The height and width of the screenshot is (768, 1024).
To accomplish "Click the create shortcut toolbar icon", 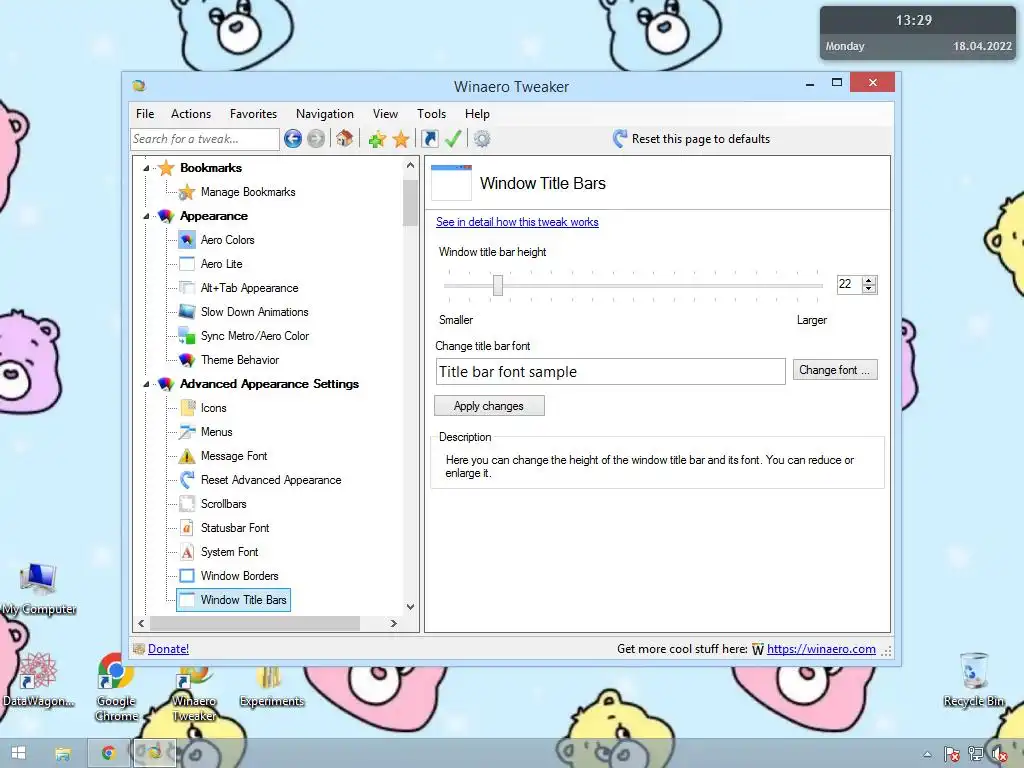I will [x=430, y=138].
